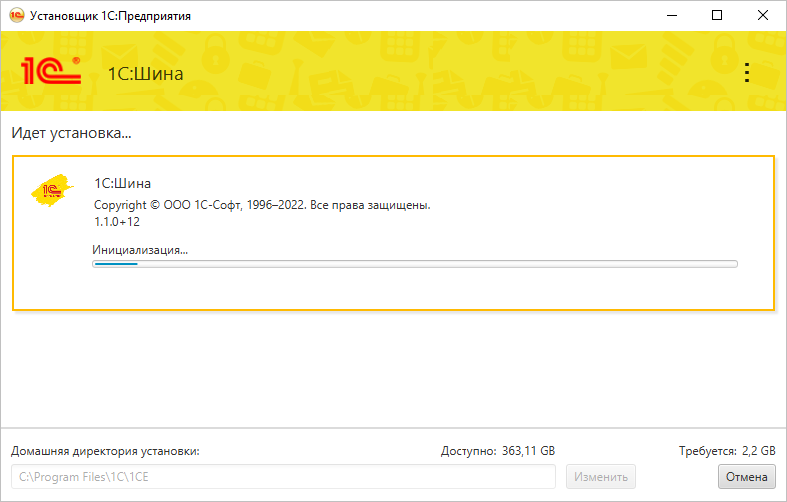Click the installer title bar icon
The width and height of the screenshot is (787, 502).
pos(17,16)
